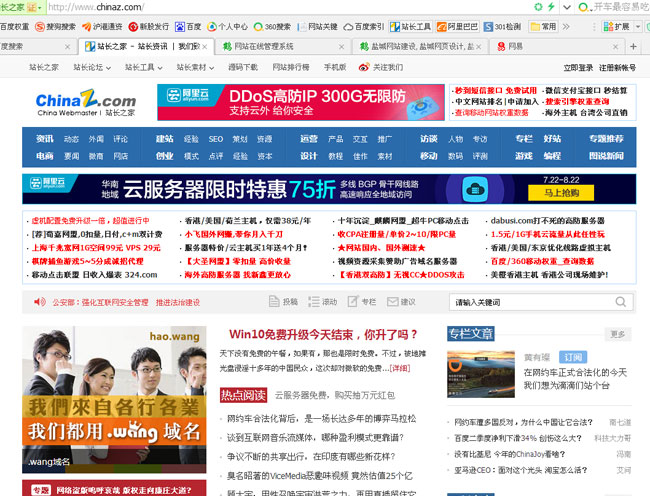Open the Baidu paw bookmark
The width and height of the screenshot is (650, 496).
[x=188, y=27]
